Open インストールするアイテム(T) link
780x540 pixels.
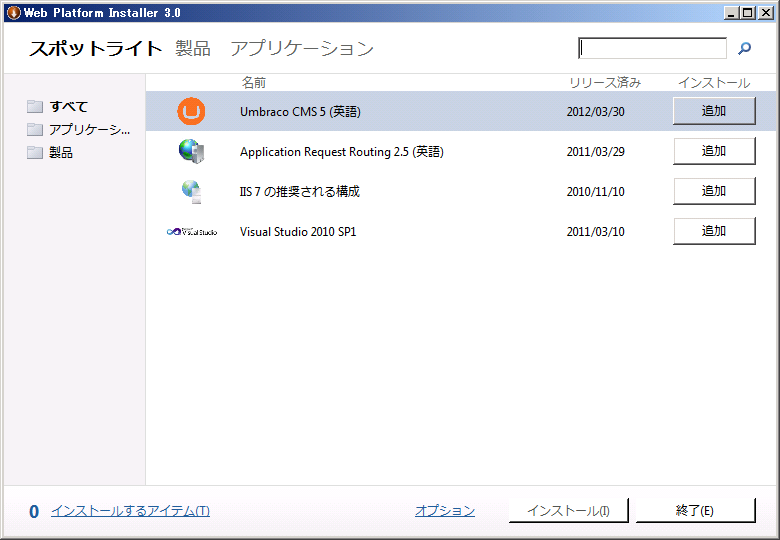coord(130,511)
